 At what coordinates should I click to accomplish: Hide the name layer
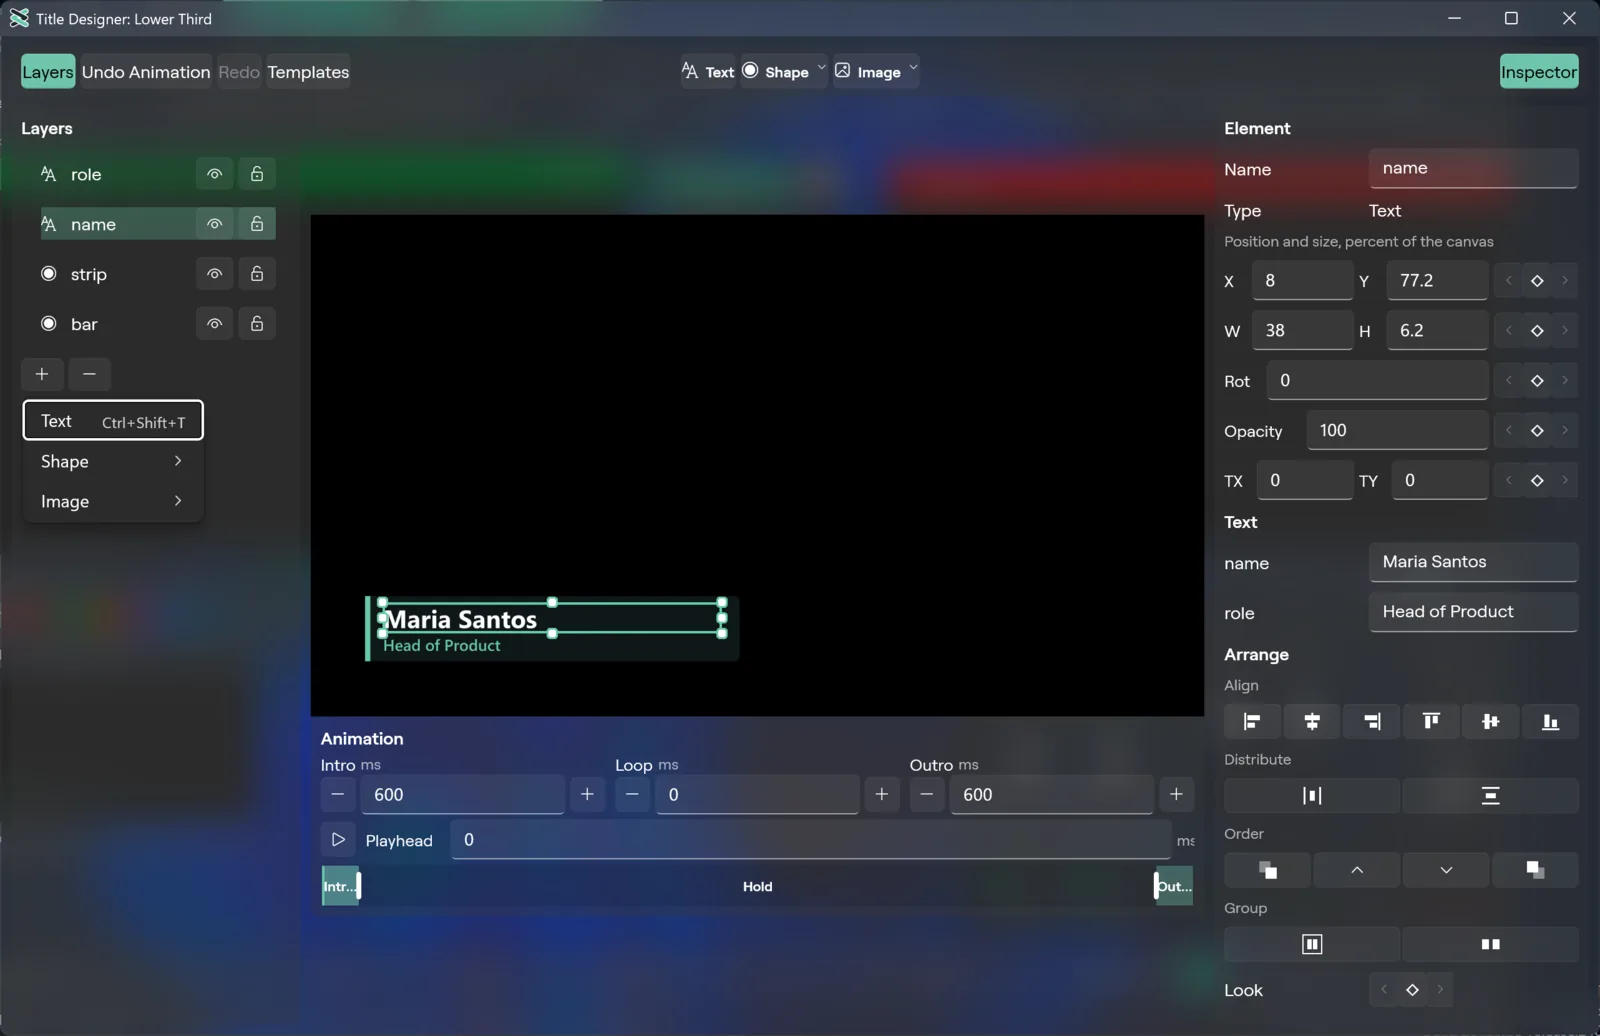tap(214, 224)
